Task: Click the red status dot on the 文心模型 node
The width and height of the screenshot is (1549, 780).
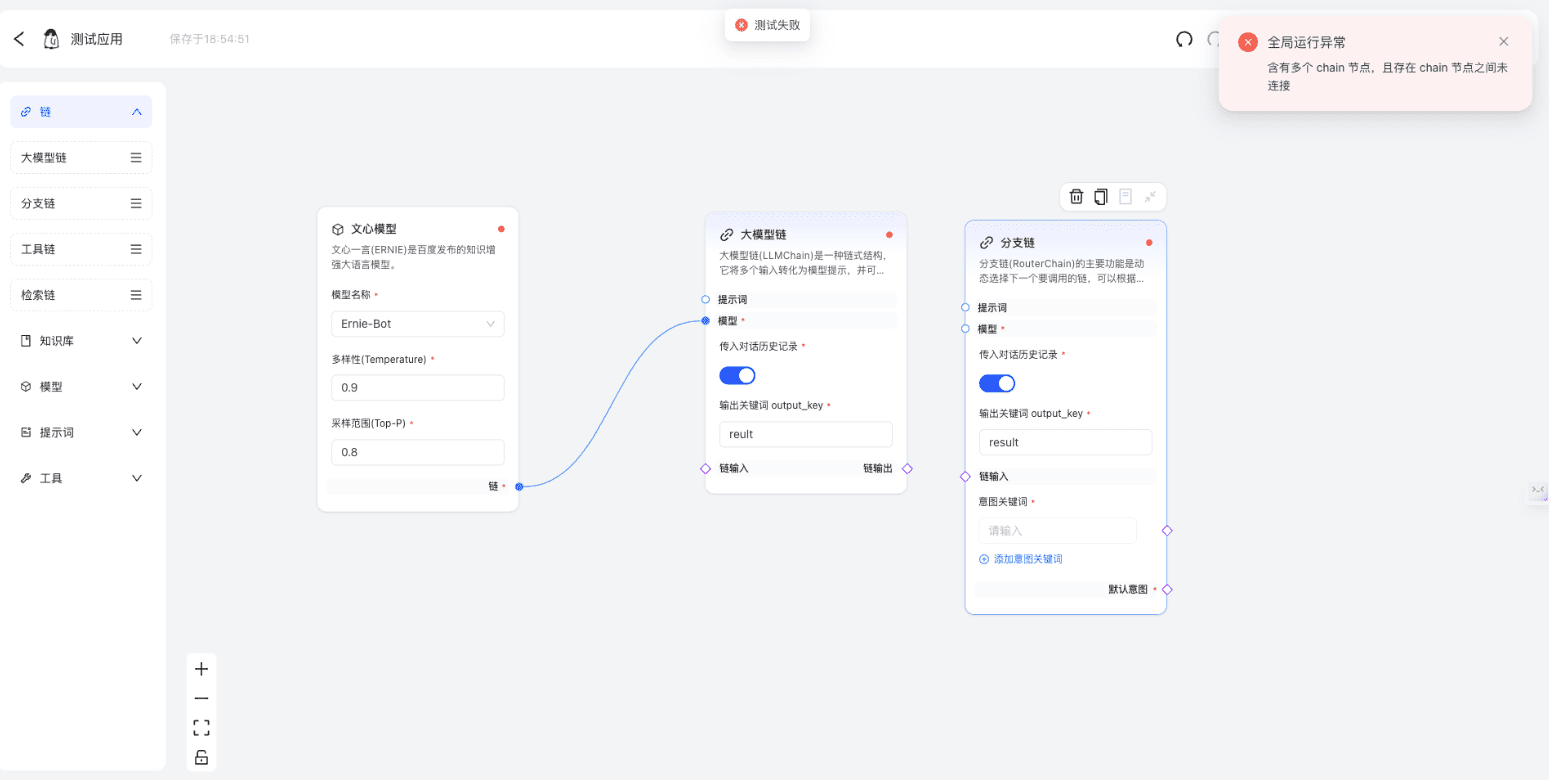Action: 501,229
